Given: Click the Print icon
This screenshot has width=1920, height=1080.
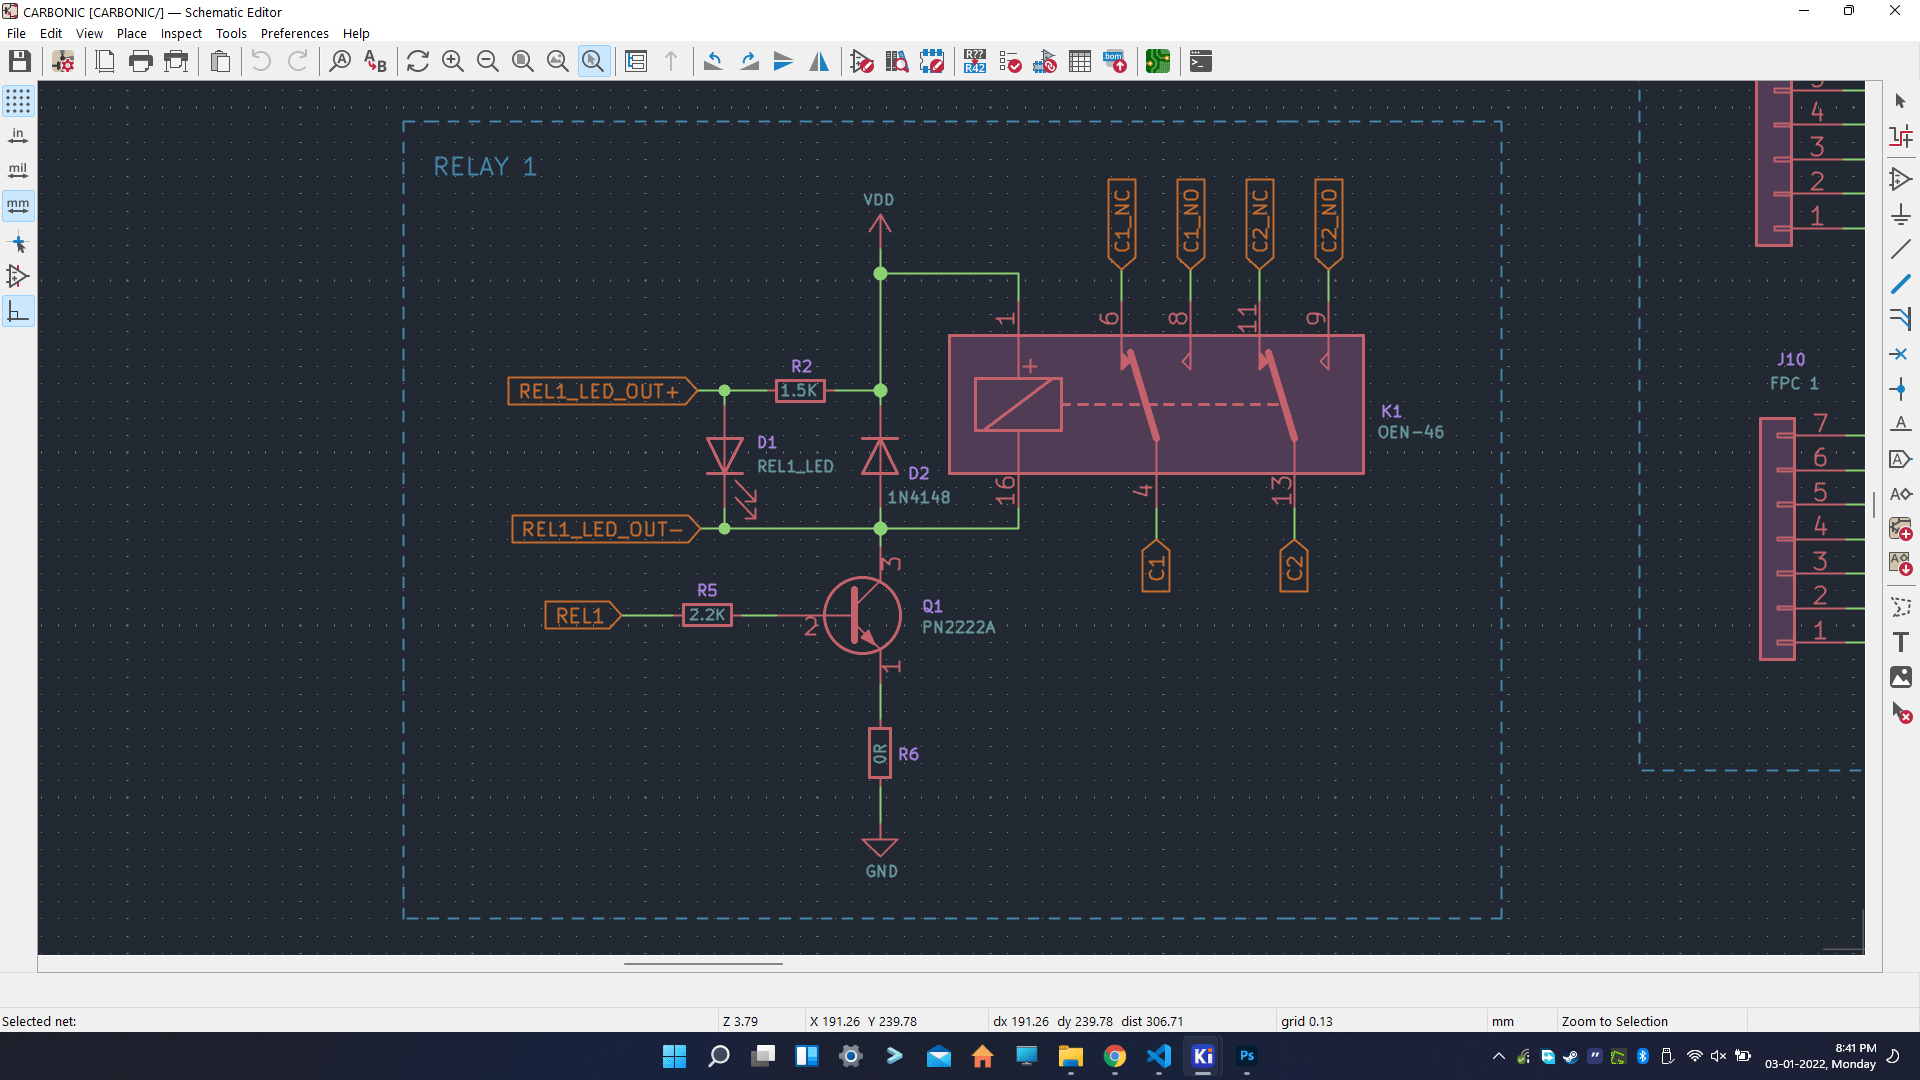Looking at the screenshot, I should click(x=141, y=62).
